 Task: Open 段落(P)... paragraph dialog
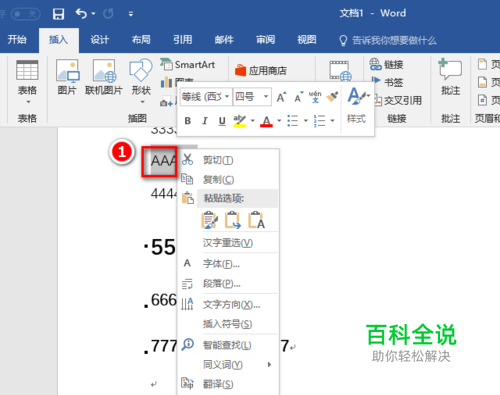point(228,284)
